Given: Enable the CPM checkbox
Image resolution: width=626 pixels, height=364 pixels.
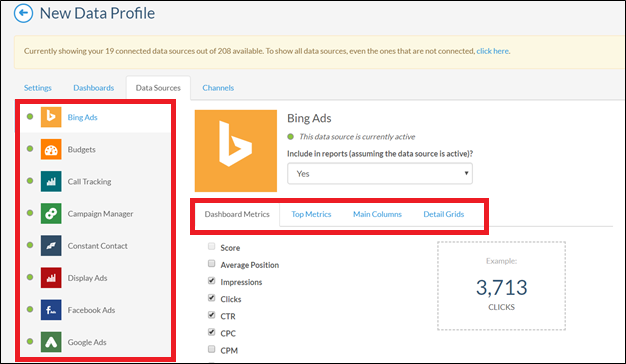Looking at the screenshot, I should [x=212, y=349].
